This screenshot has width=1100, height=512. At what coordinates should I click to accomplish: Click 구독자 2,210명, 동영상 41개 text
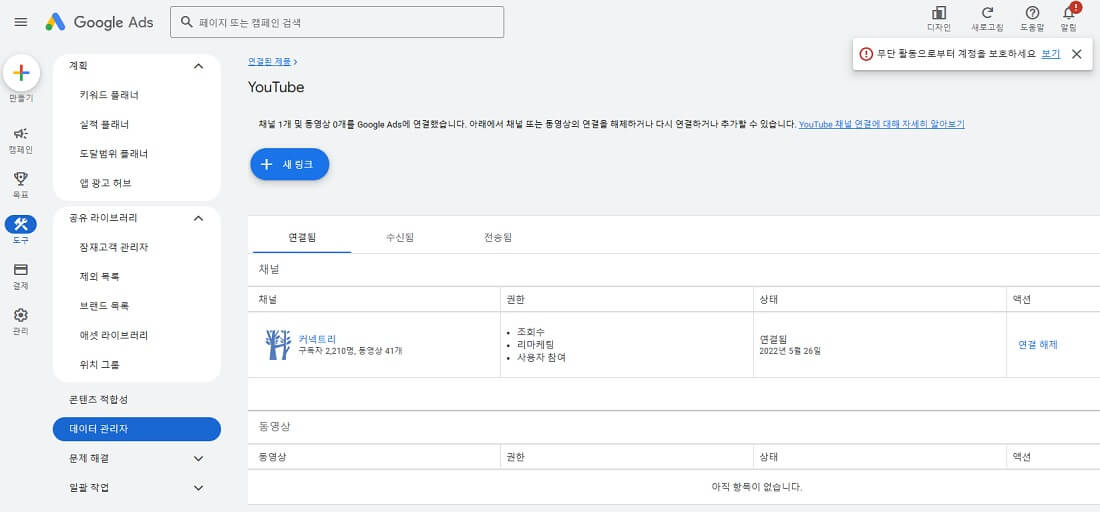tap(351, 351)
